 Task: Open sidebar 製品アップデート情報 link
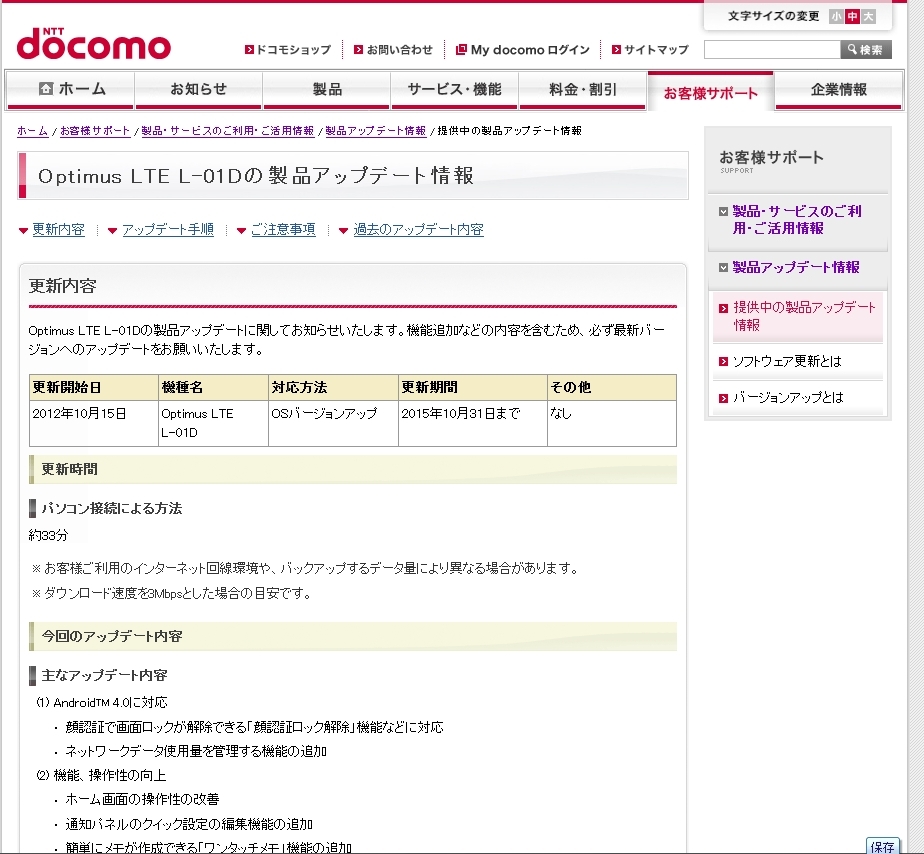tap(796, 267)
